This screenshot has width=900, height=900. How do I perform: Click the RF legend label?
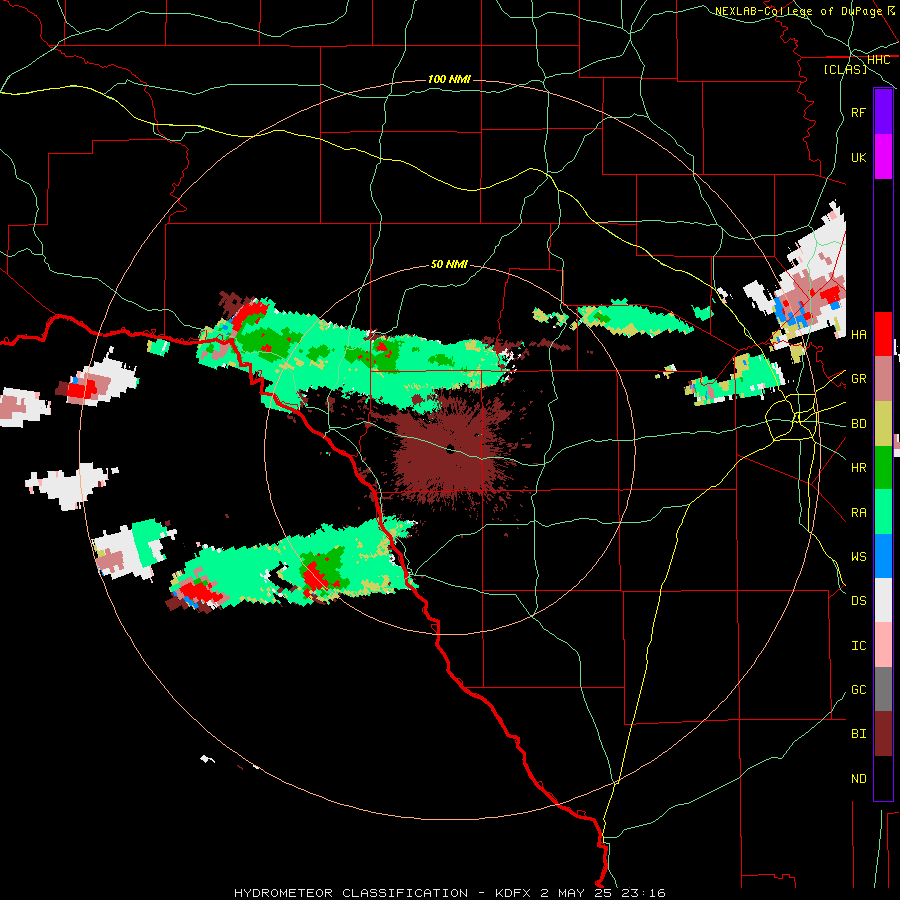[x=858, y=112]
